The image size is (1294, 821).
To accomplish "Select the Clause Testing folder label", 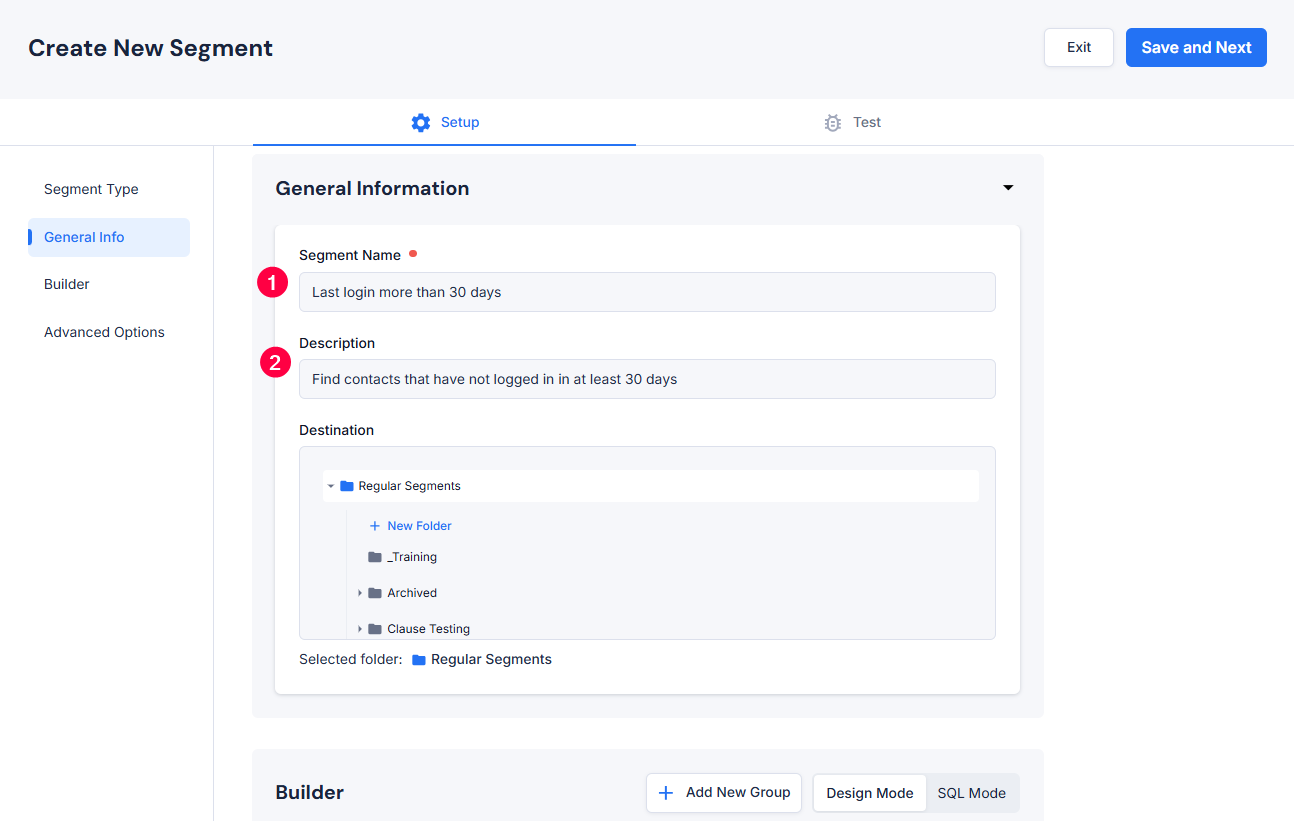I will (x=429, y=629).
